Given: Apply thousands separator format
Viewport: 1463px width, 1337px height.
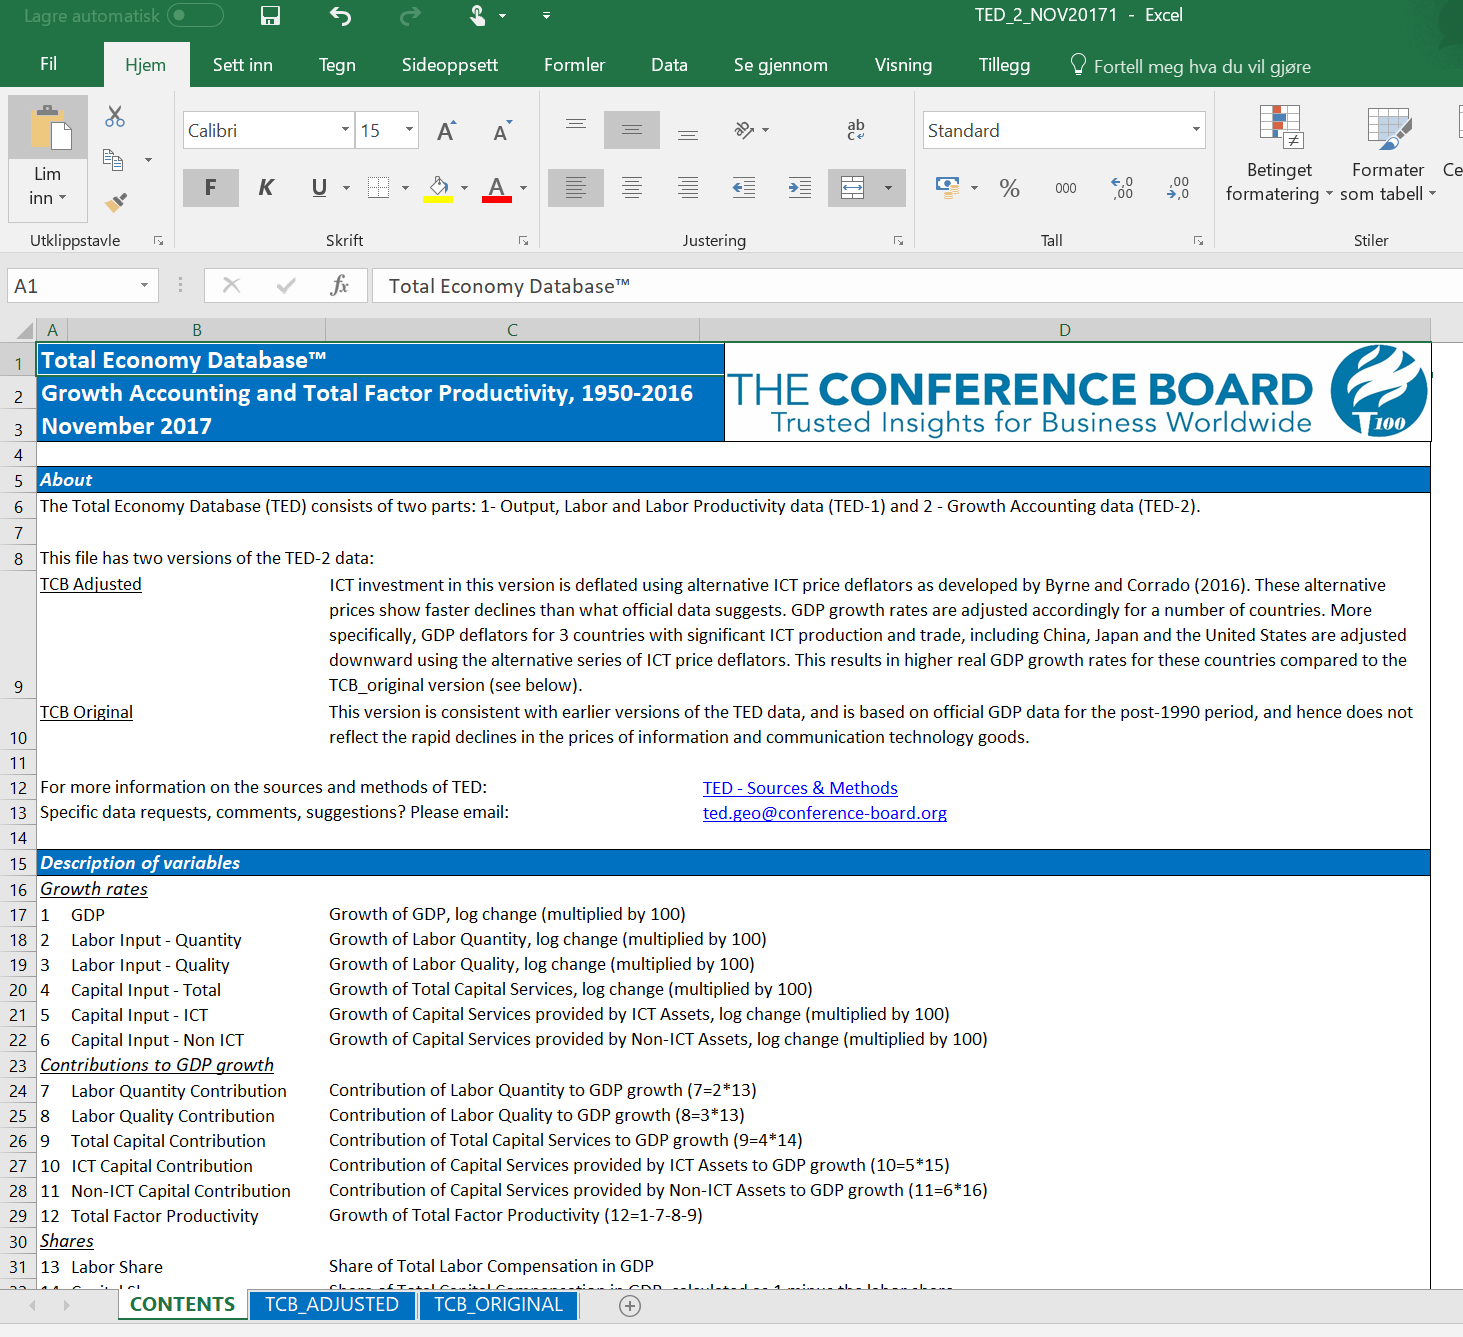Looking at the screenshot, I should pos(1066,188).
